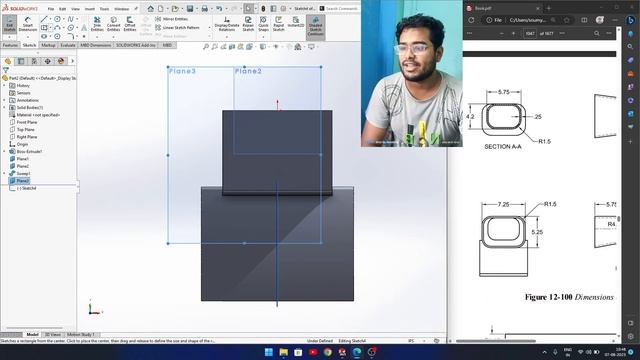Switch to the 3D Views bottom tab
This screenshot has height=360, width=640.
pos(52,335)
